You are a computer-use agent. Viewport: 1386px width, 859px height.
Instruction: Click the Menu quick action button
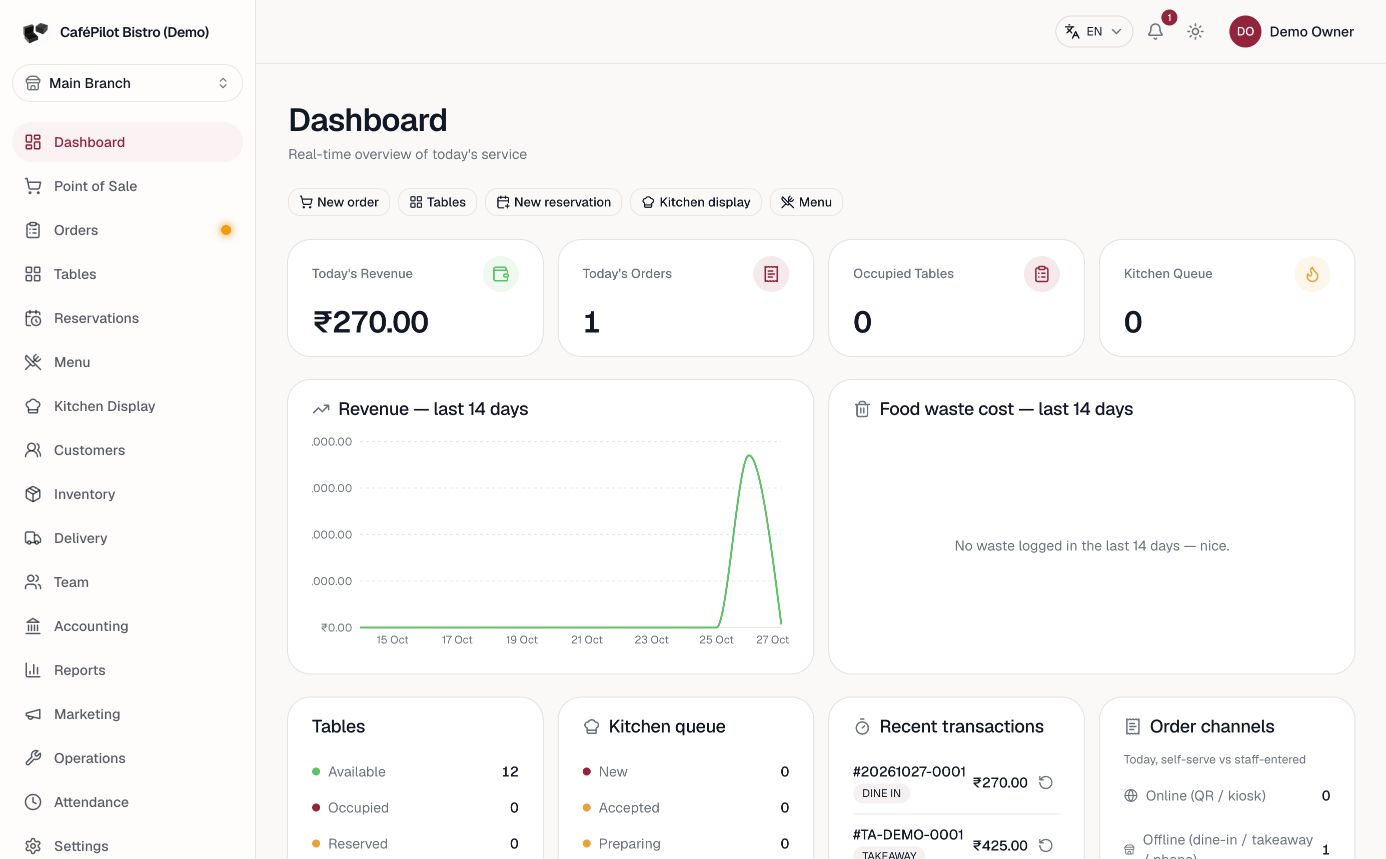tap(806, 202)
